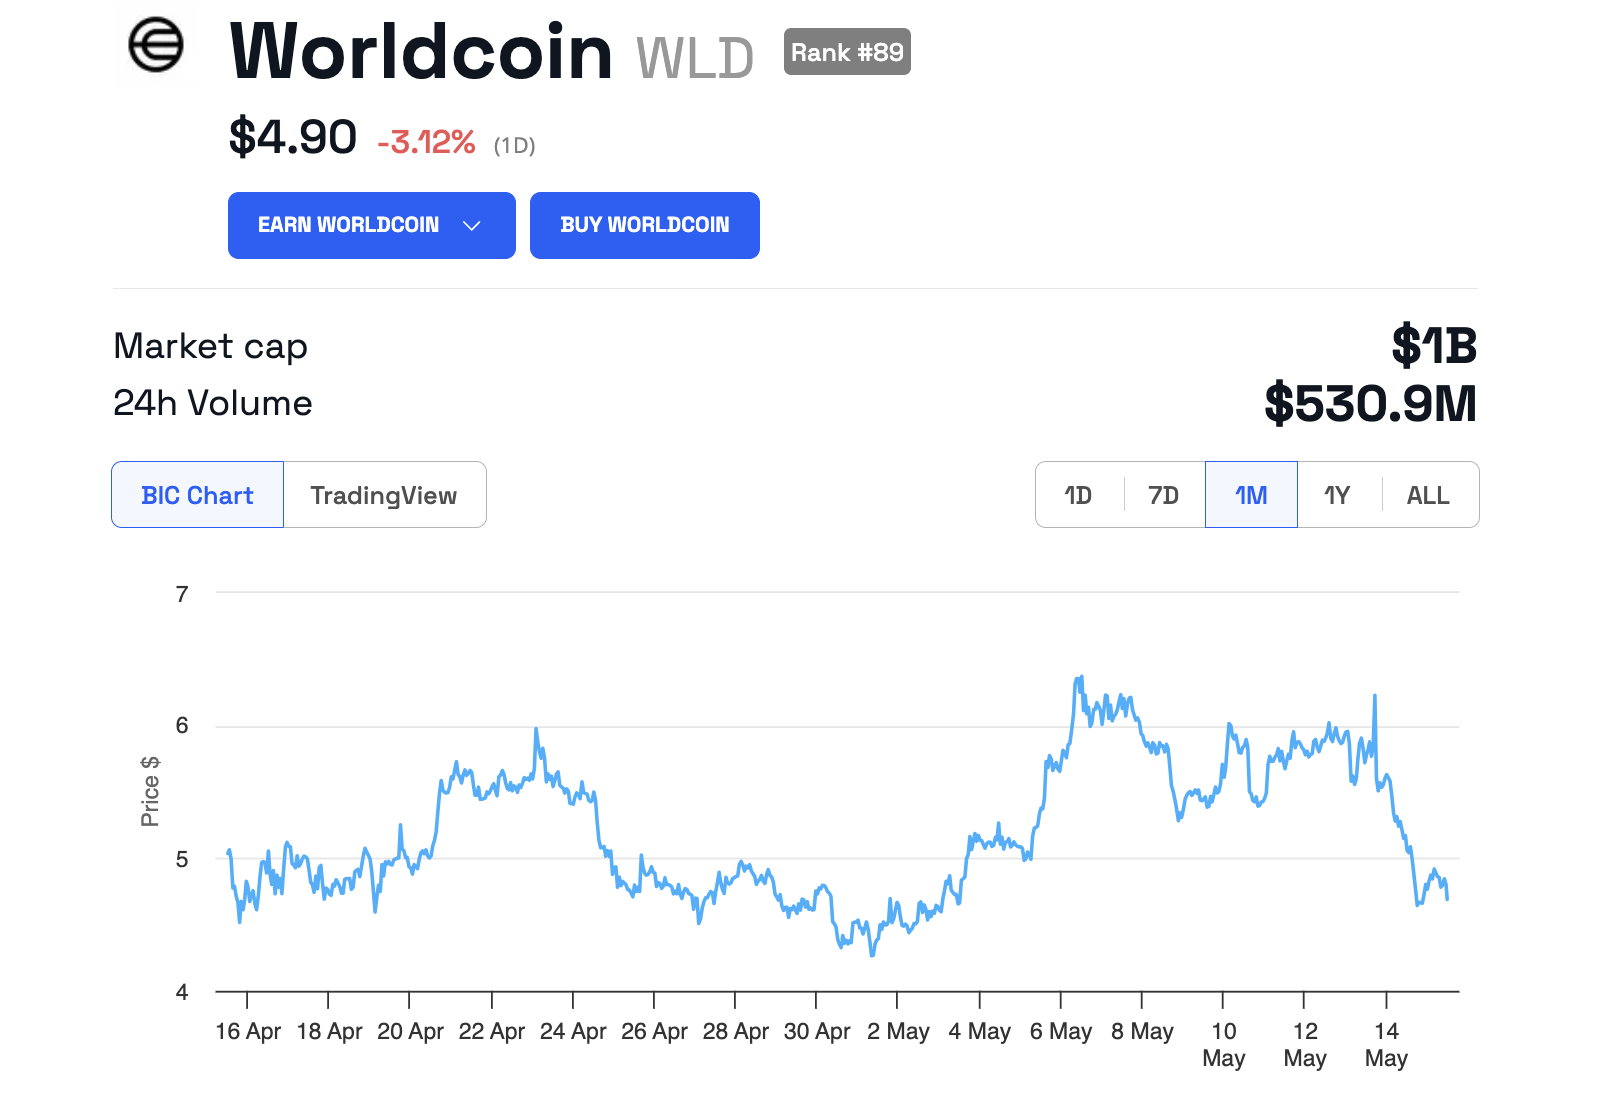Click the -3.12% daily change figure
This screenshot has width=1598, height=1120.
[x=426, y=143]
